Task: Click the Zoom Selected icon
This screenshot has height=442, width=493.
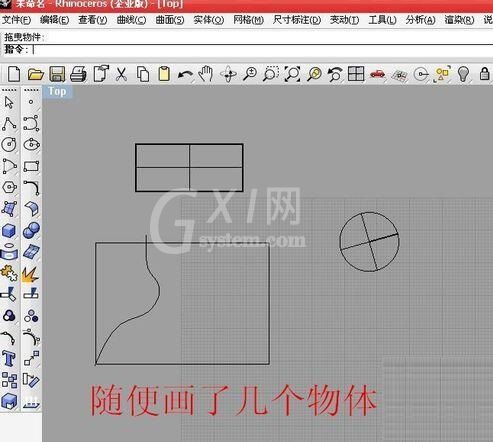Action: 314,74
